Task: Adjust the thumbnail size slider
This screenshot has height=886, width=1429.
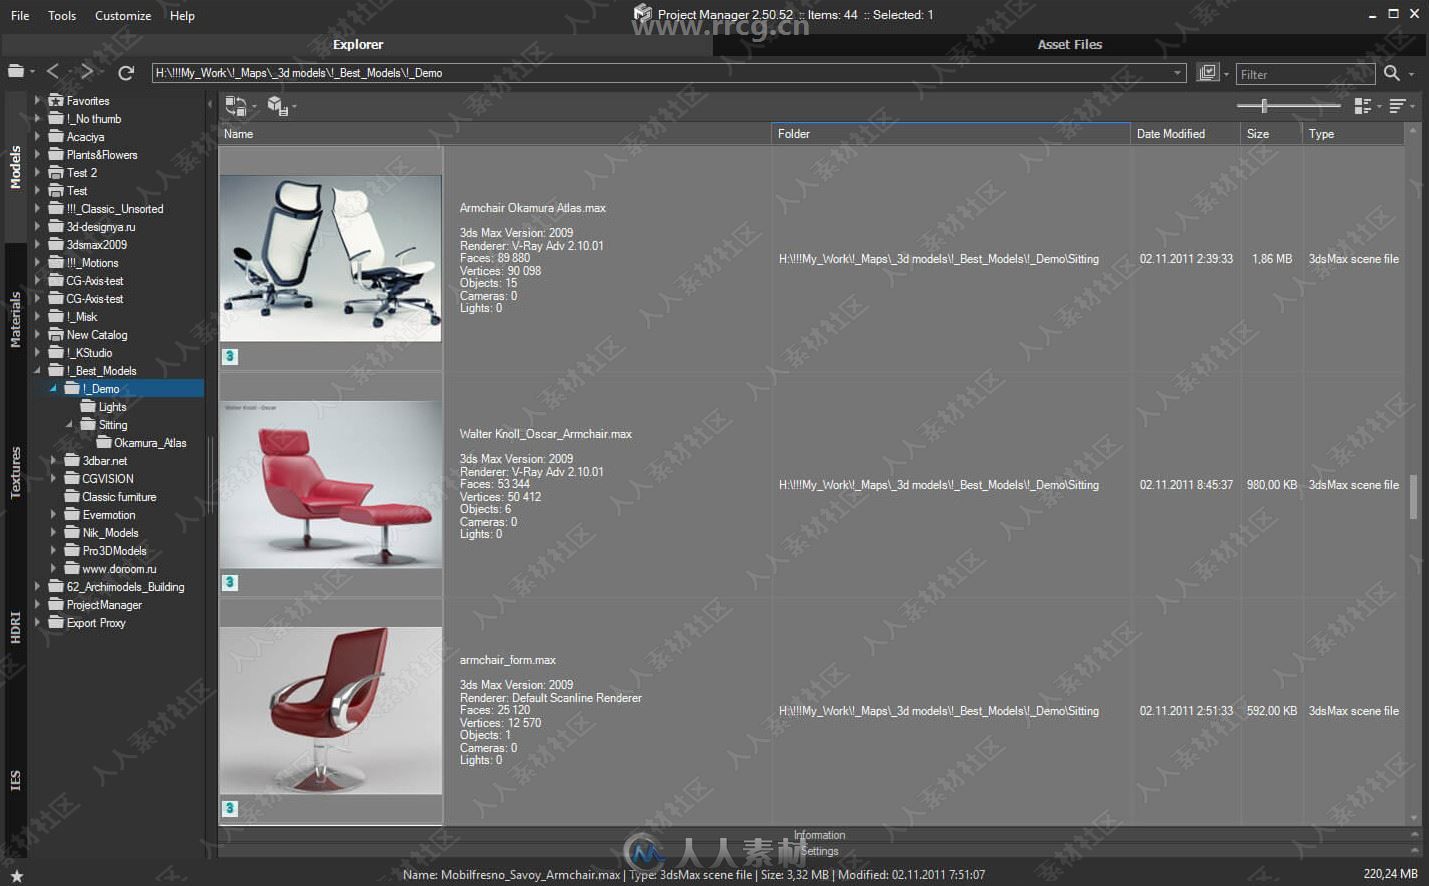Action: point(1264,105)
